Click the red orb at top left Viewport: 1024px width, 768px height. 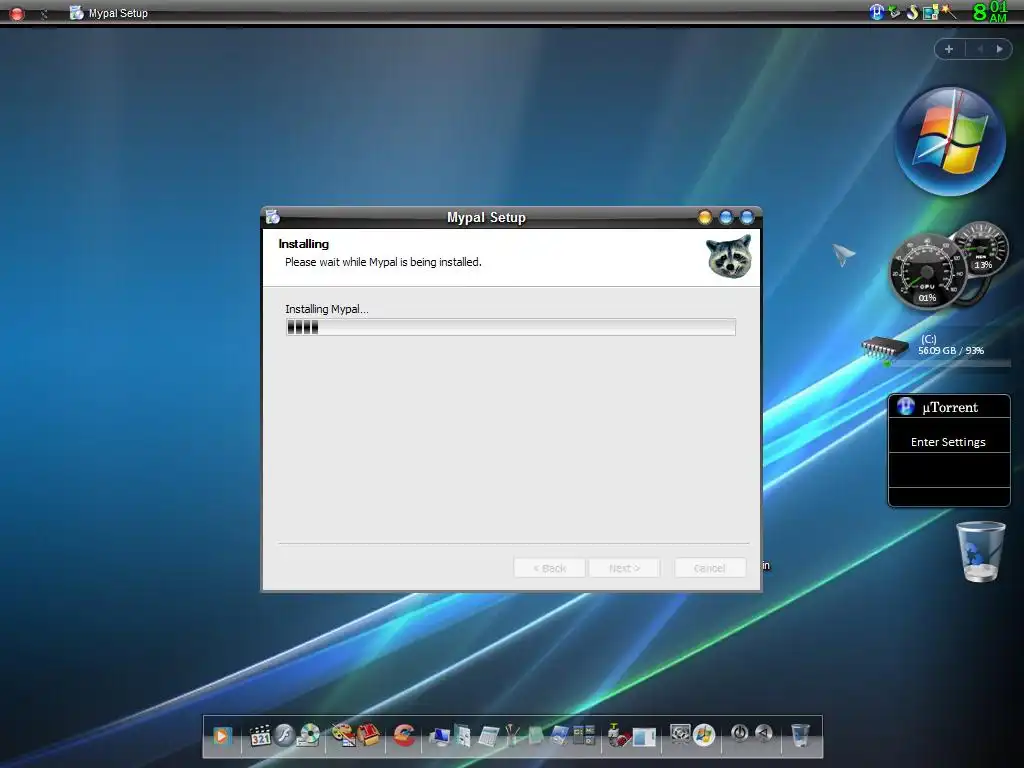pos(17,13)
